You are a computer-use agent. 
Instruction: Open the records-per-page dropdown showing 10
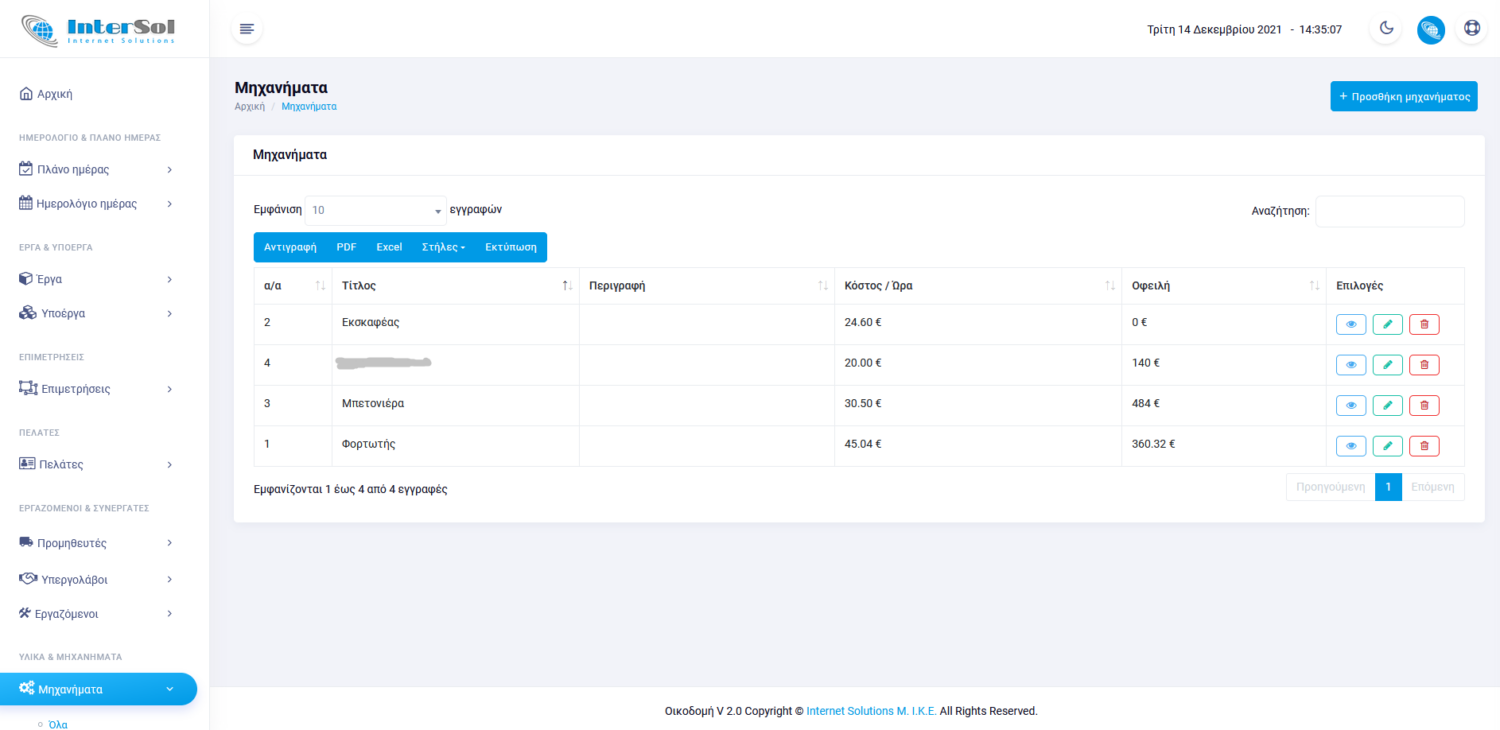coord(376,211)
